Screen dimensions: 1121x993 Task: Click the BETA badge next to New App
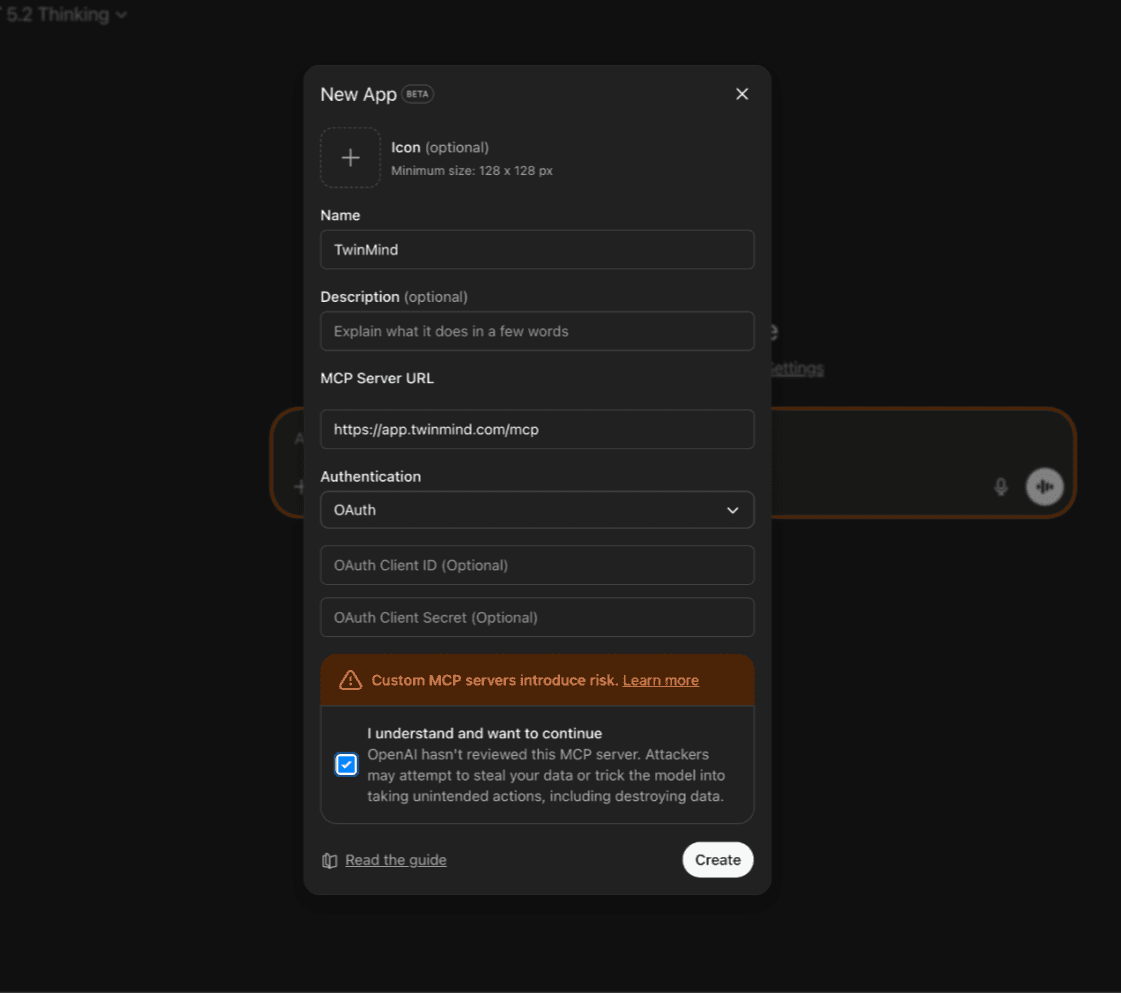[x=417, y=94]
